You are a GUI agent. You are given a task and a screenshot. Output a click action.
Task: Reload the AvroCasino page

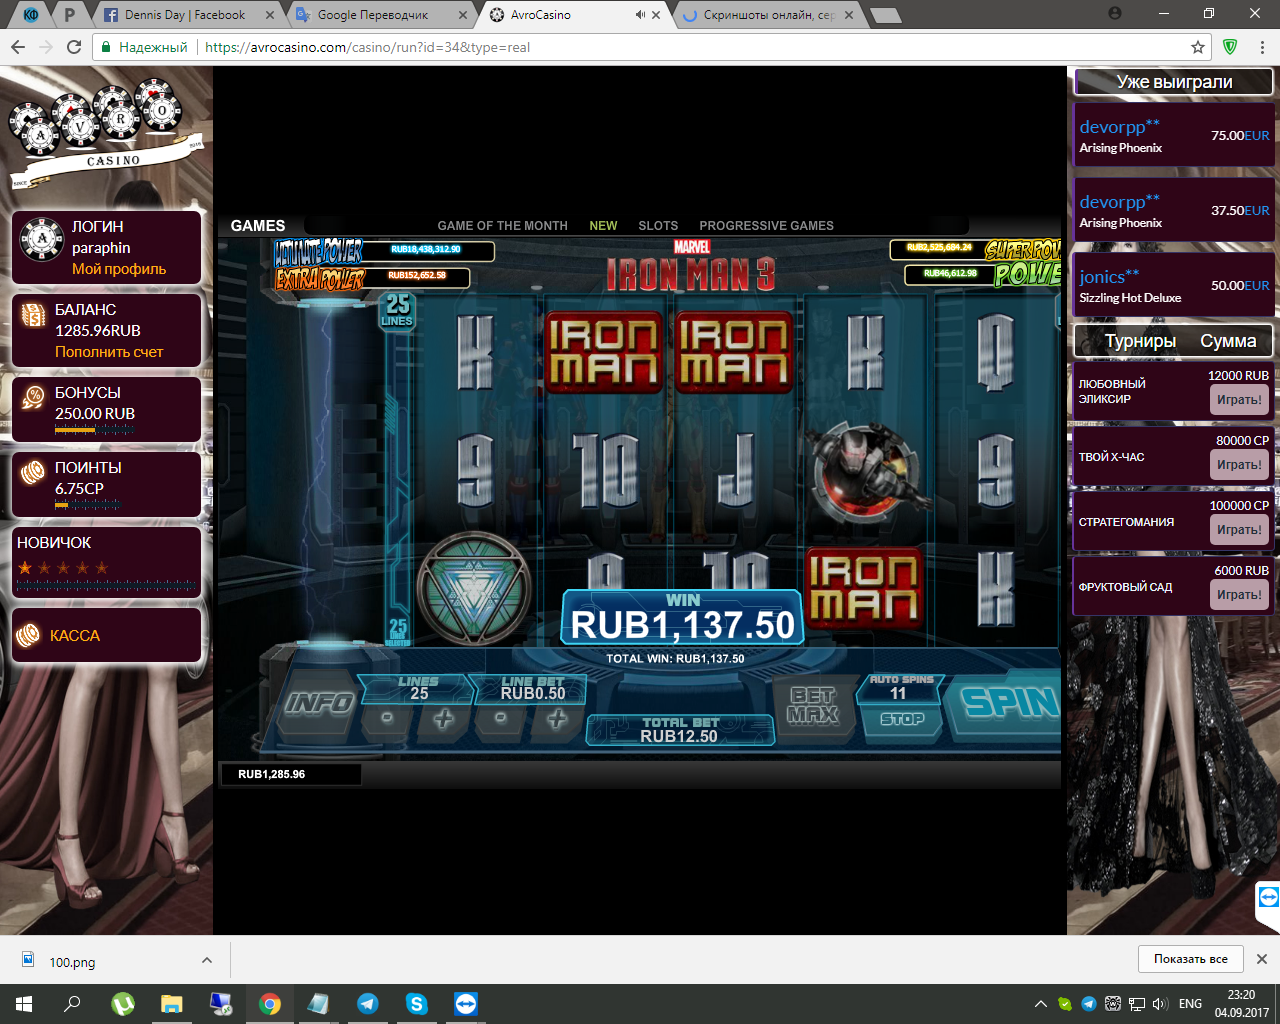pyautogui.click(x=74, y=47)
